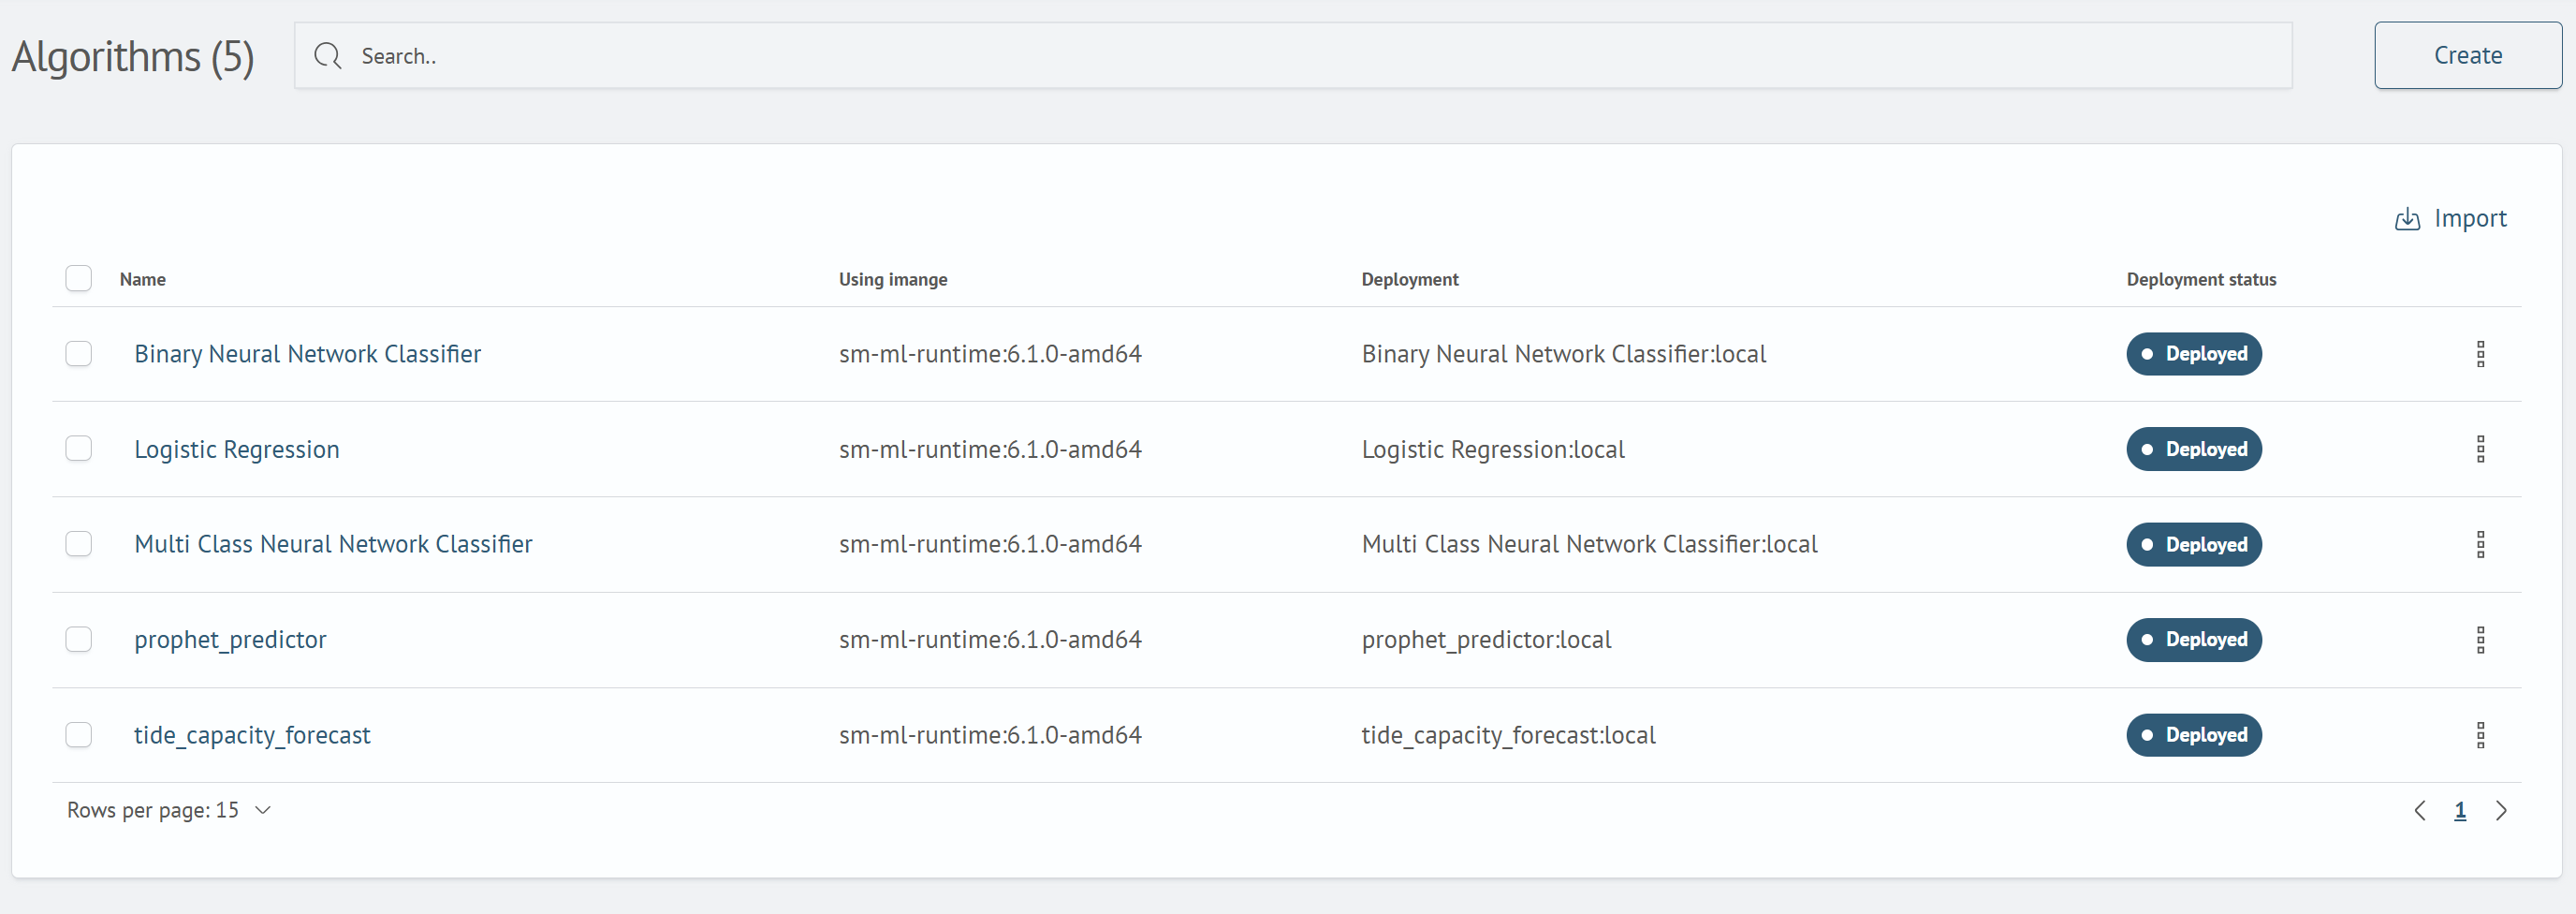The width and height of the screenshot is (2576, 914).
Task: Open the prophet_predictor algorithm link
Action: click(230, 640)
